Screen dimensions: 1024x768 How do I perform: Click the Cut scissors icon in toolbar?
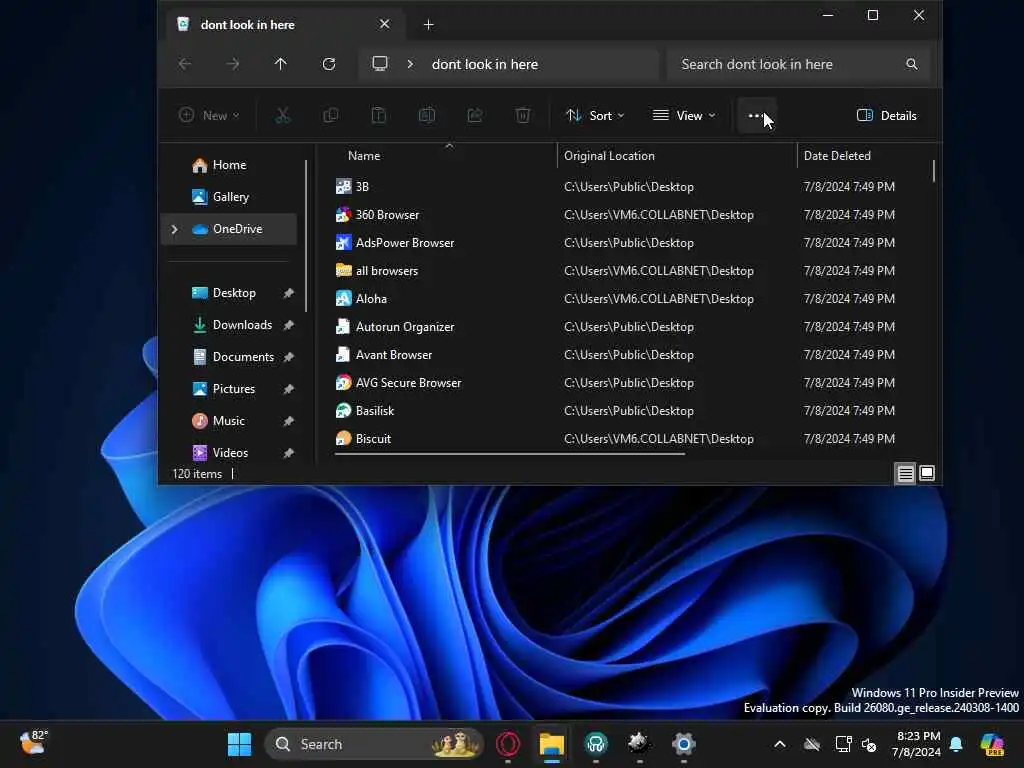(x=282, y=116)
